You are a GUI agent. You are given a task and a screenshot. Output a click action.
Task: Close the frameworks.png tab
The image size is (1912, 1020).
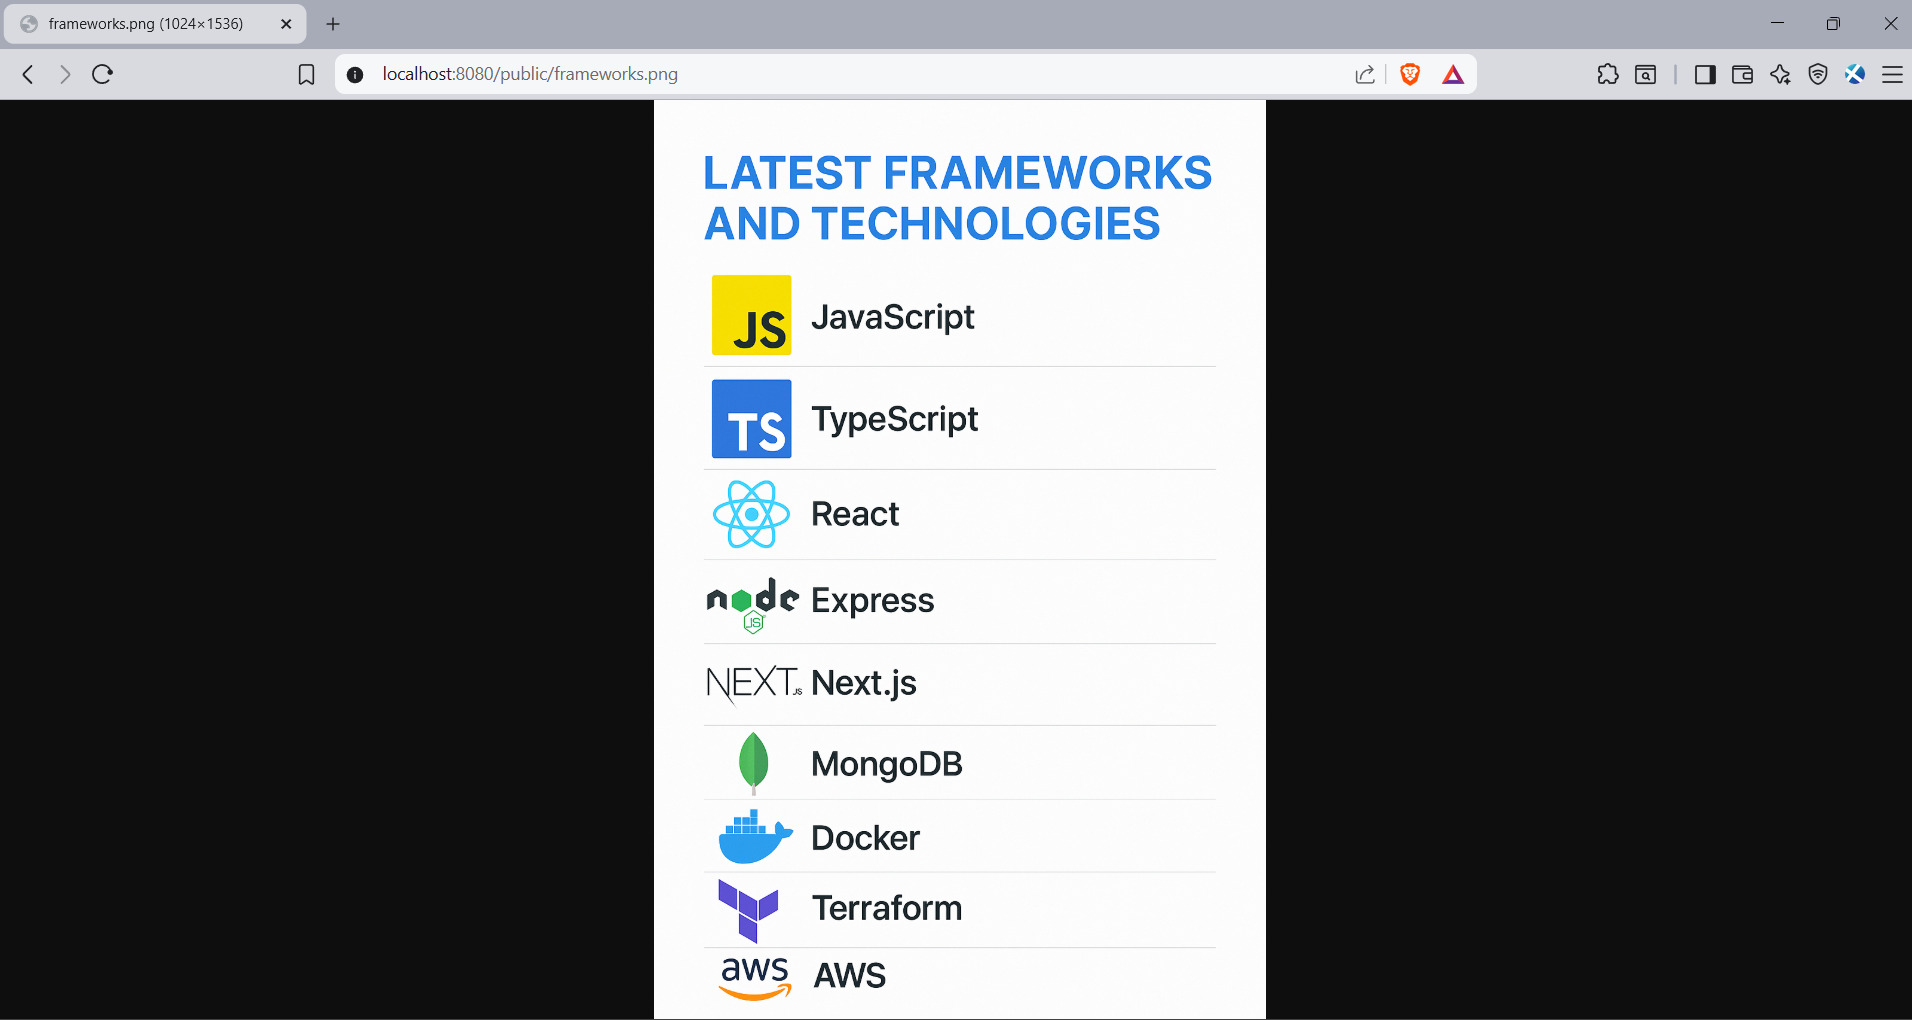(x=286, y=24)
